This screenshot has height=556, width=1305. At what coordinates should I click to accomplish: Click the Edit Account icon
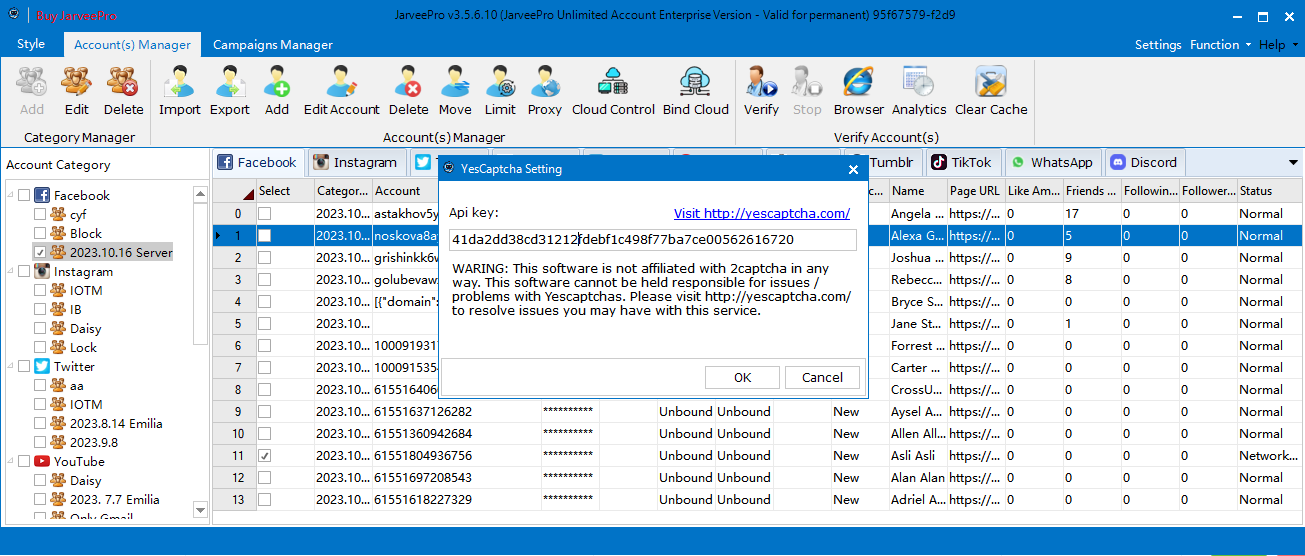[x=342, y=91]
